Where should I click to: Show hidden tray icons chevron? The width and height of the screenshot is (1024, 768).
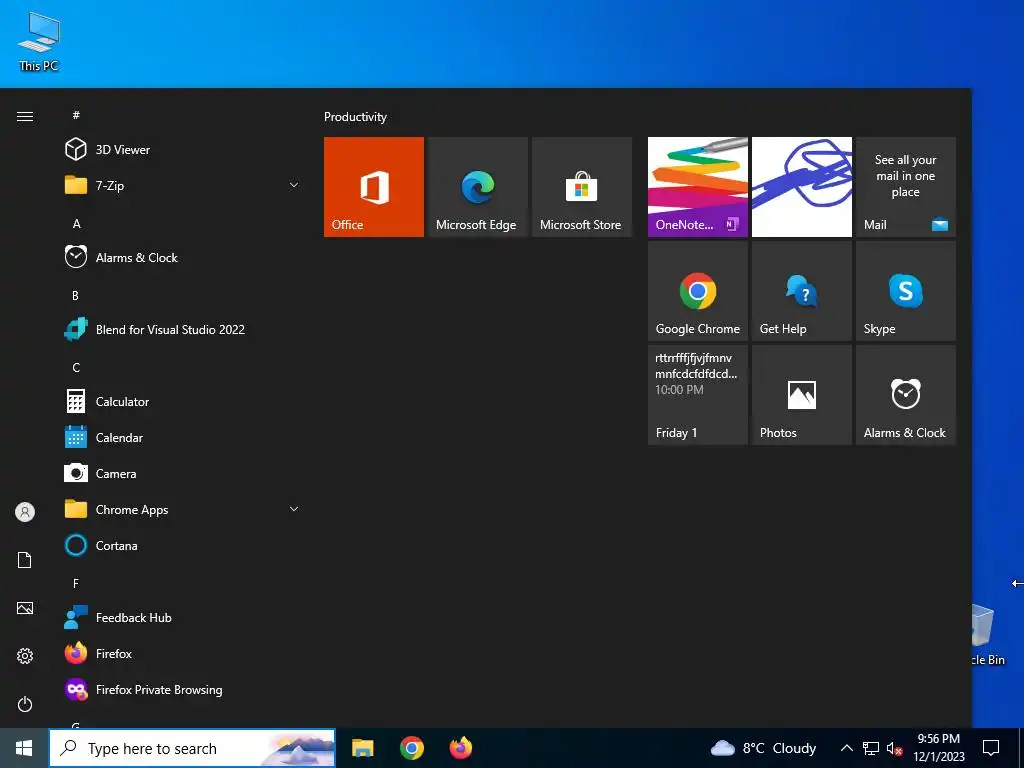[x=846, y=748]
